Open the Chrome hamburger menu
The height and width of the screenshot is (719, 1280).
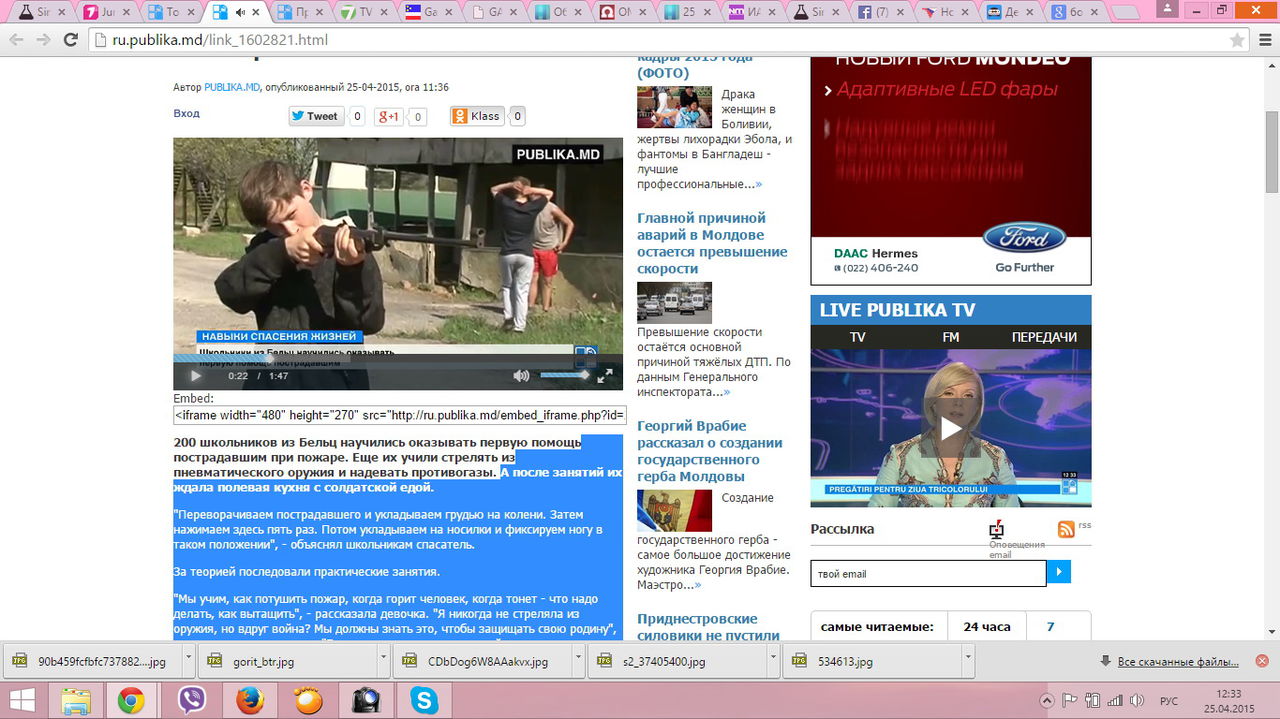1263,40
